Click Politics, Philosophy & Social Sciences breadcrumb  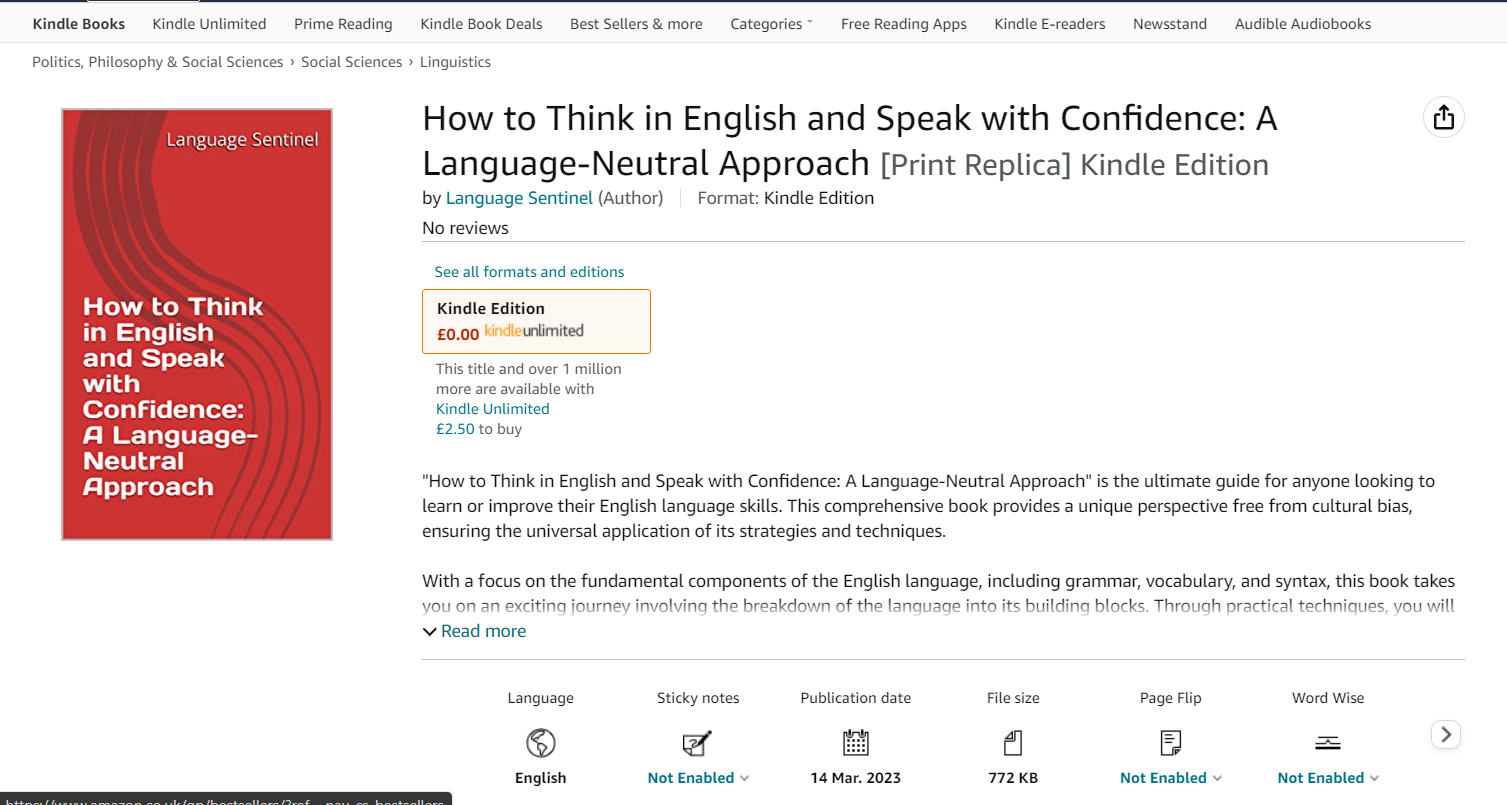(158, 62)
